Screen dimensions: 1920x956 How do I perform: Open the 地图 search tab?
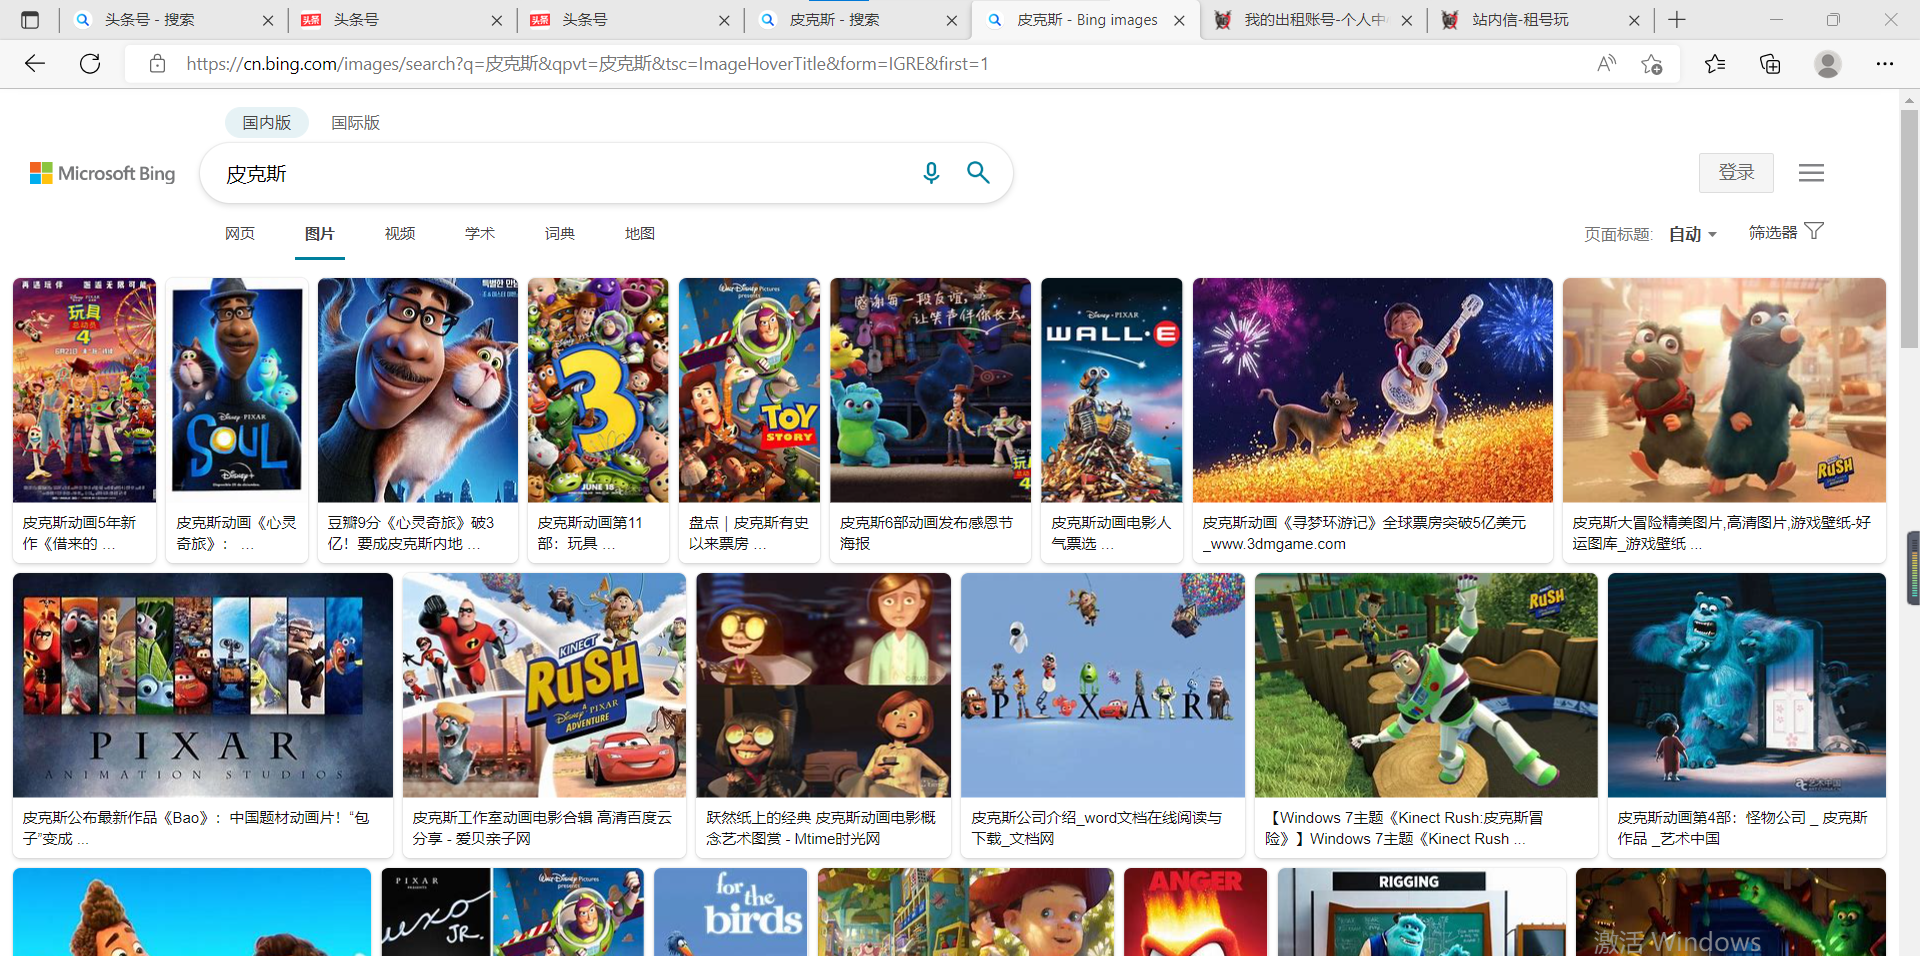pos(640,233)
